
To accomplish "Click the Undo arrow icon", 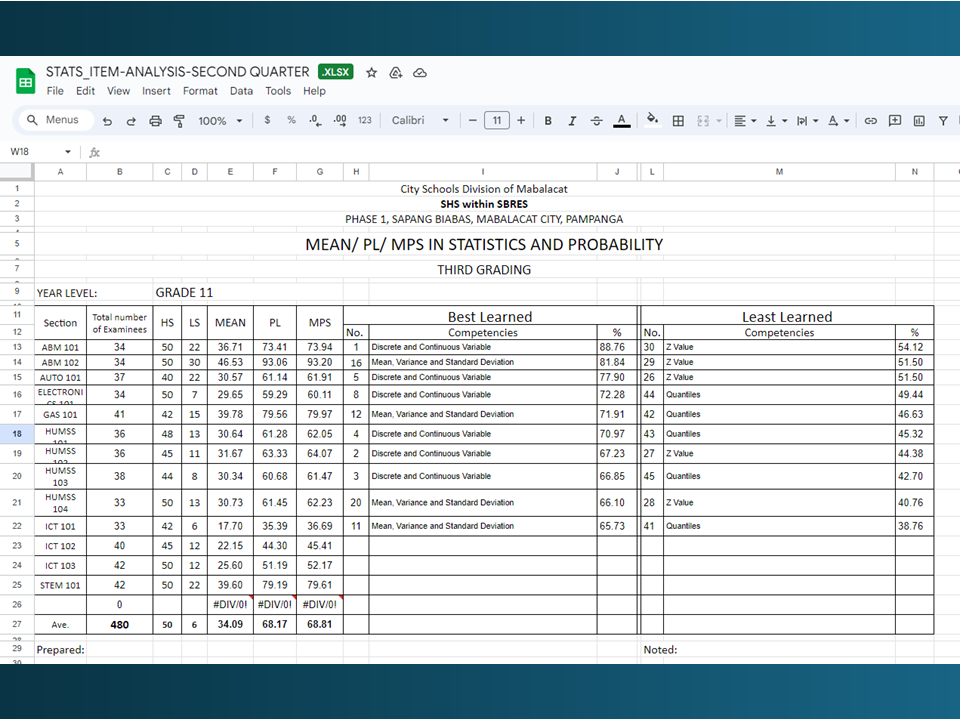I will 107,121.
